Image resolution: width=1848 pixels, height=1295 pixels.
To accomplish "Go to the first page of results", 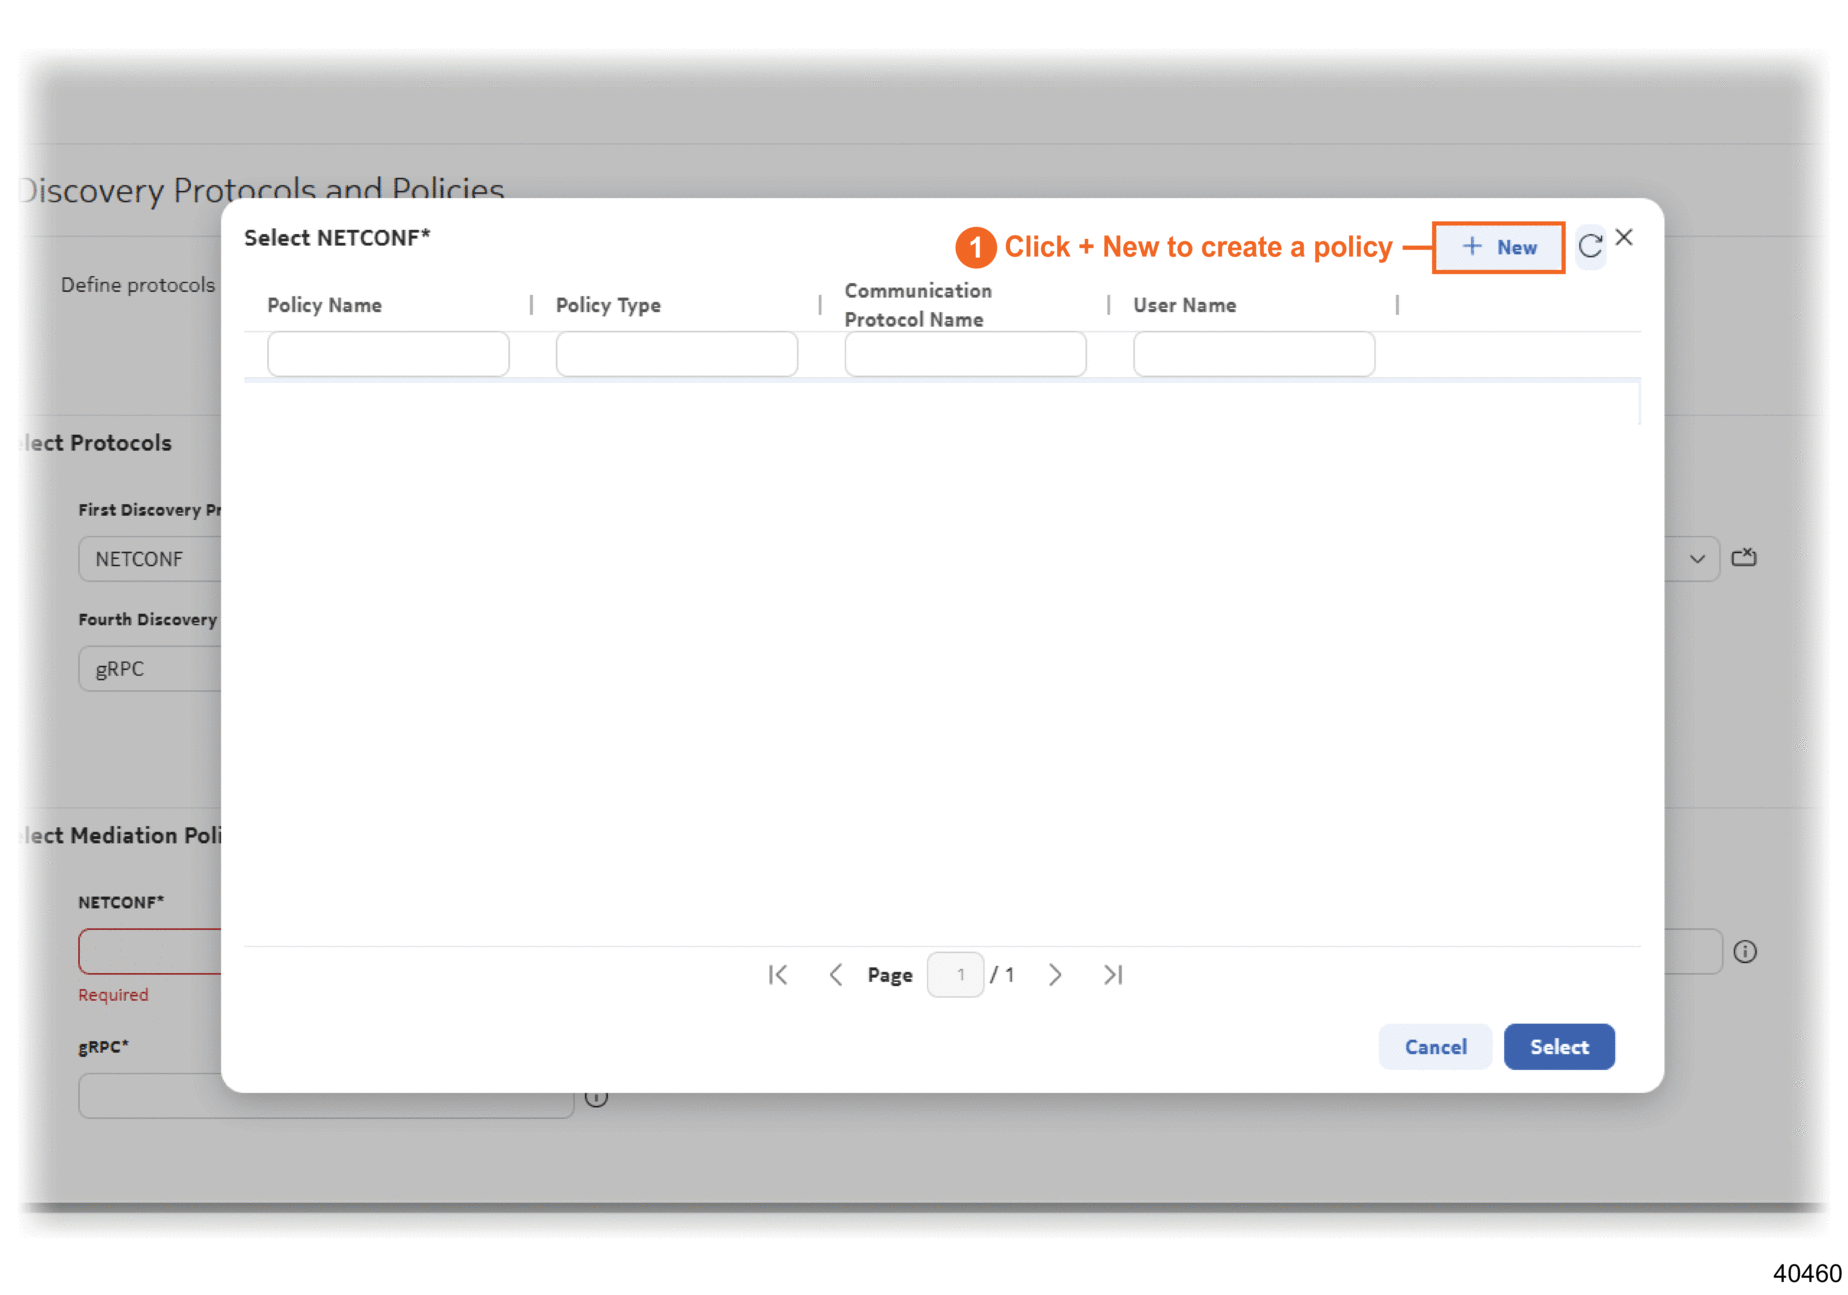I will 778,975.
